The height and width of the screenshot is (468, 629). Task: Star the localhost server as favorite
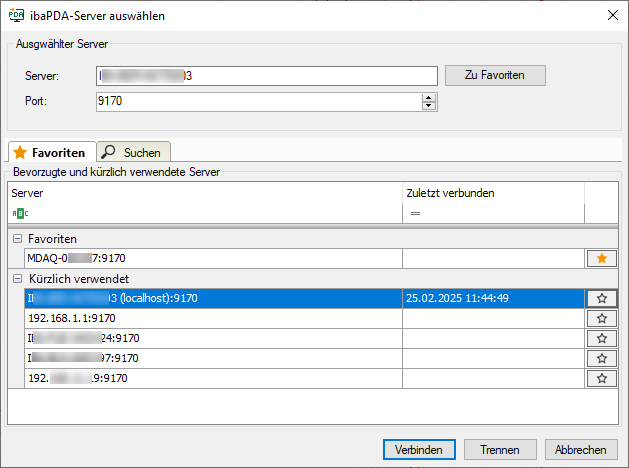tap(601, 298)
